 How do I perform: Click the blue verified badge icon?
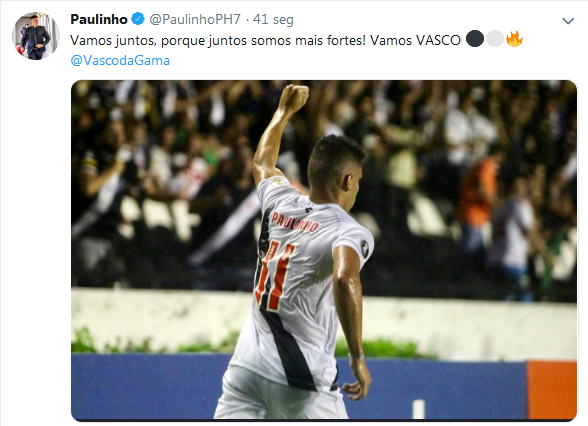(138, 19)
